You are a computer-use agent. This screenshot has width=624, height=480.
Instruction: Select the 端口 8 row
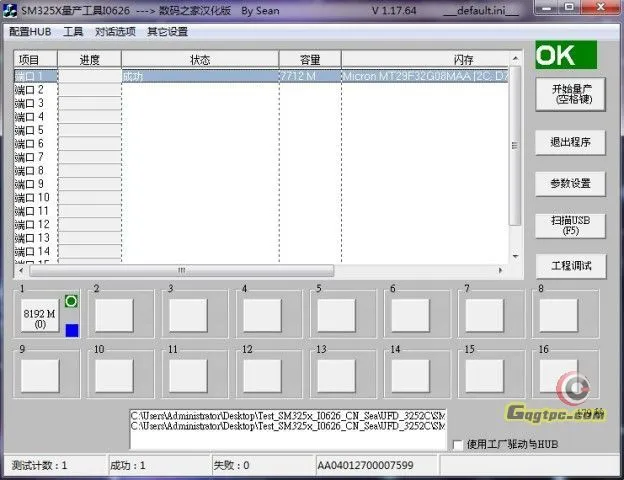click(x=261, y=171)
